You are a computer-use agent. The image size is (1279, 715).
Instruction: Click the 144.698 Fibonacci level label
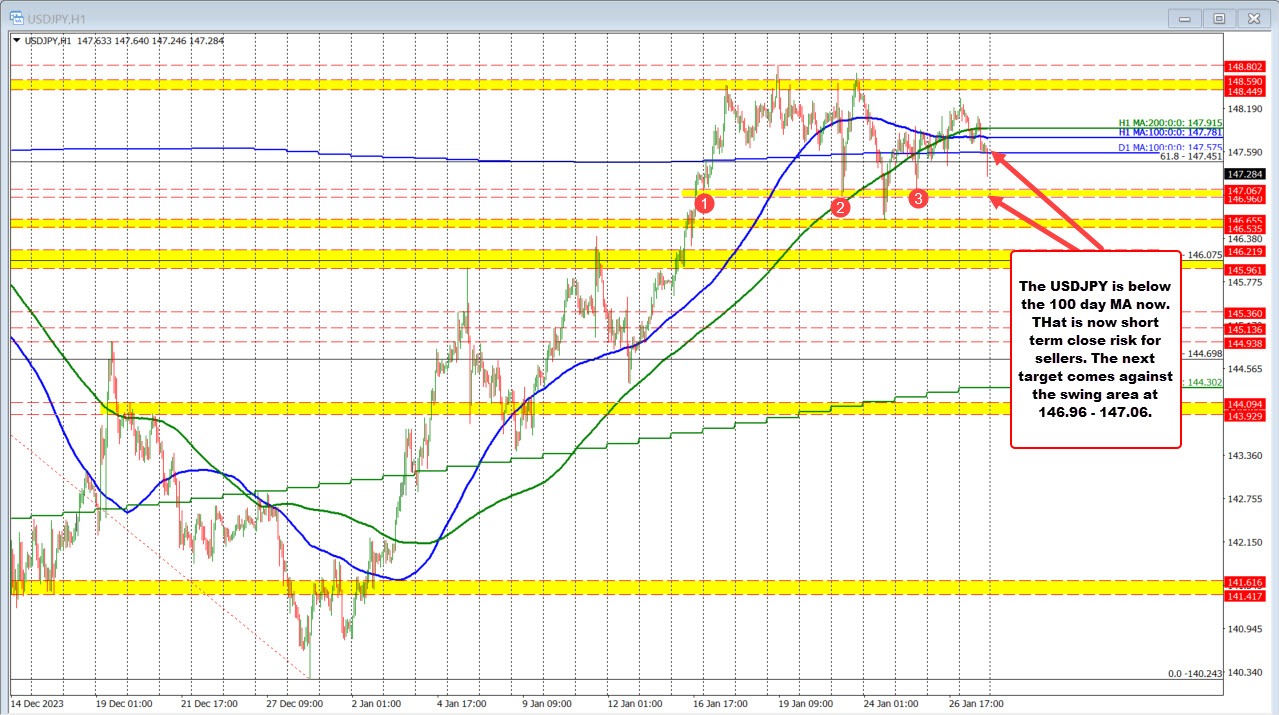(1205, 354)
